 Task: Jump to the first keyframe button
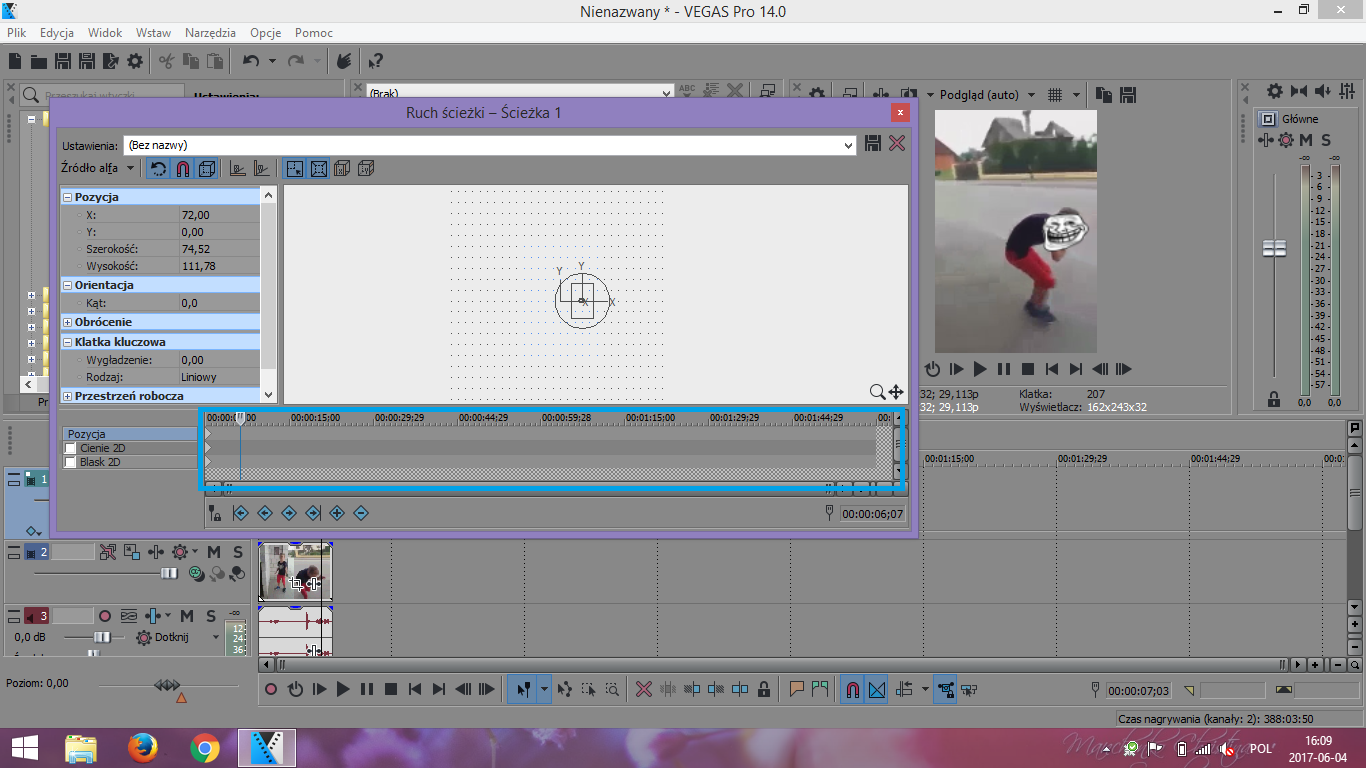pyautogui.click(x=240, y=513)
